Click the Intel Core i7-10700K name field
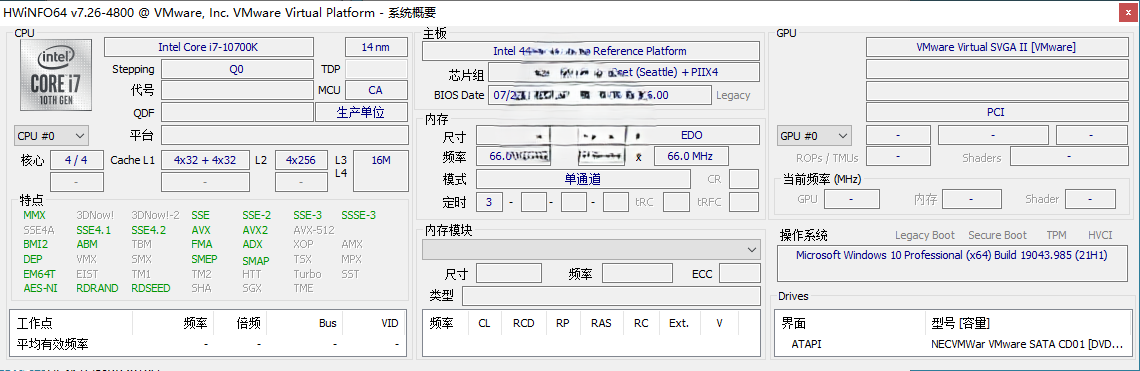The height and width of the screenshot is (371, 1140). point(209,47)
